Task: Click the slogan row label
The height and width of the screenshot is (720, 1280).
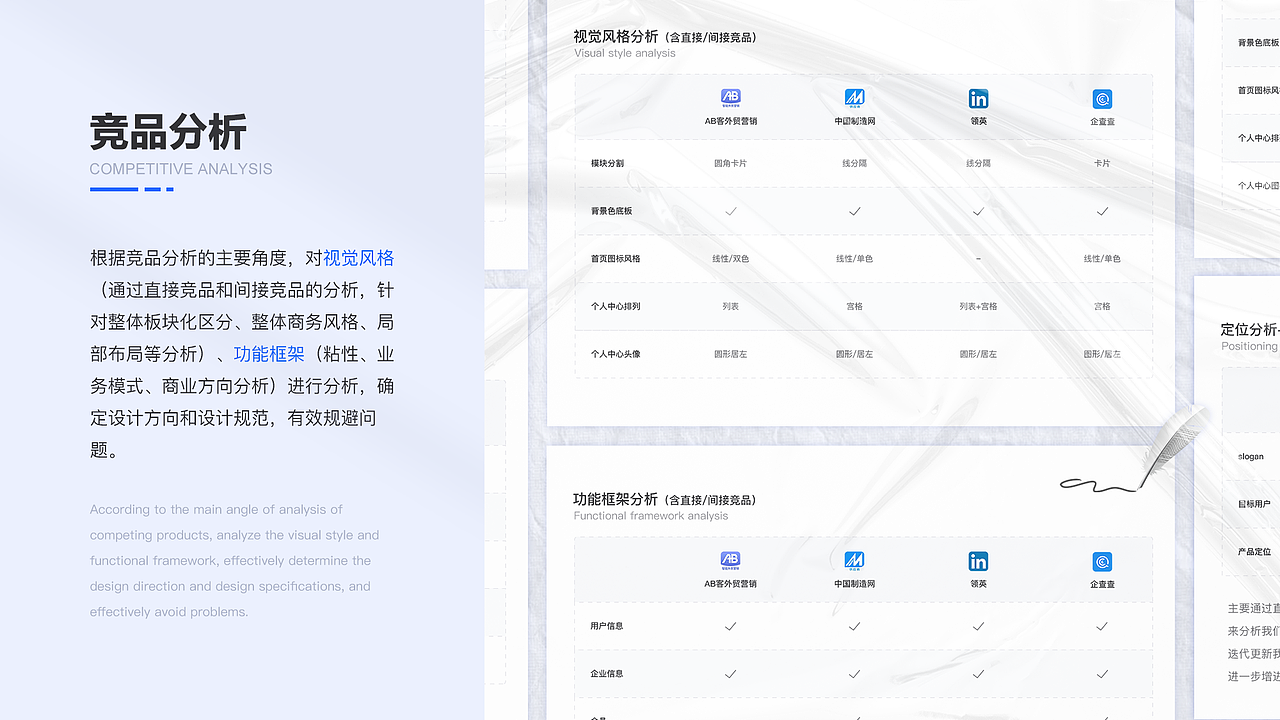Action: 1251,457
